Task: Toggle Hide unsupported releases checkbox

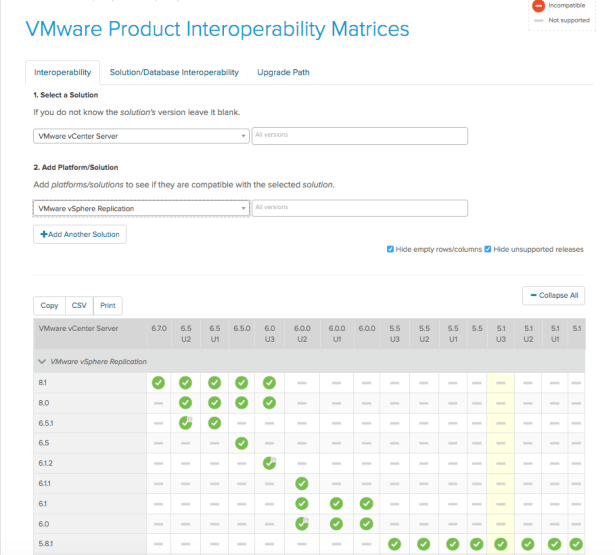Action: pyautogui.click(x=487, y=249)
